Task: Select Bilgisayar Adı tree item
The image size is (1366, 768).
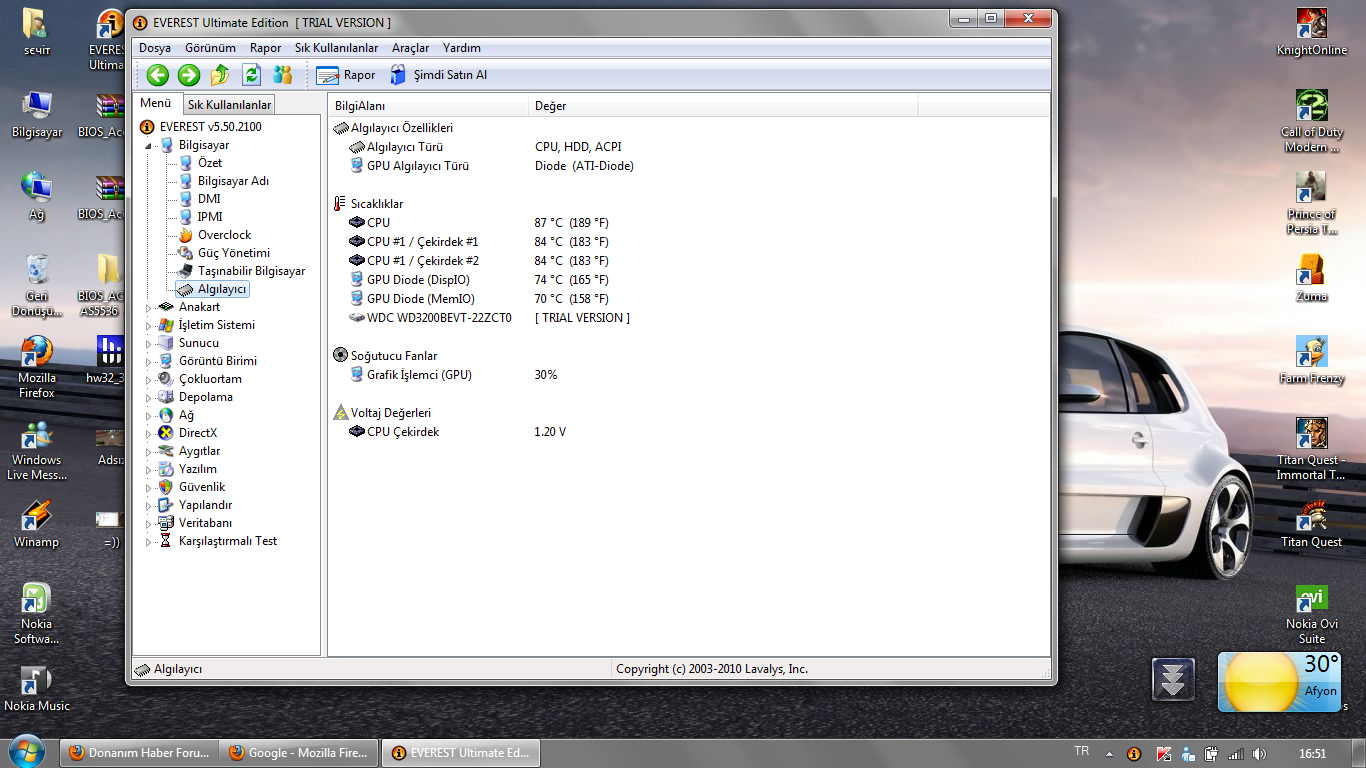Action: [x=233, y=181]
